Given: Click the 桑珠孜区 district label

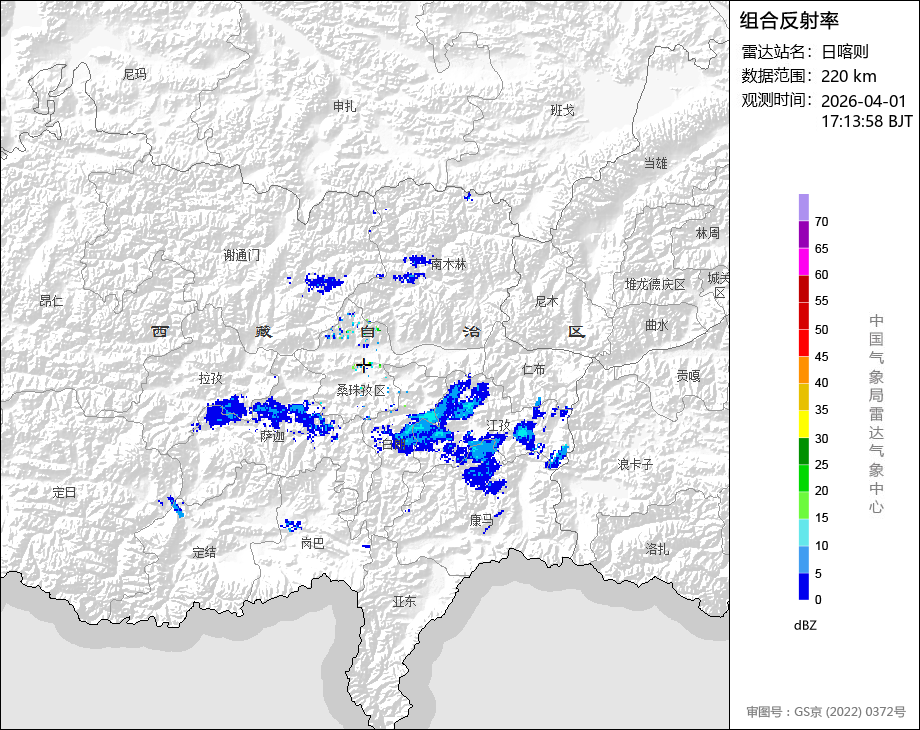Looking at the screenshot, I should (x=361, y=390).
